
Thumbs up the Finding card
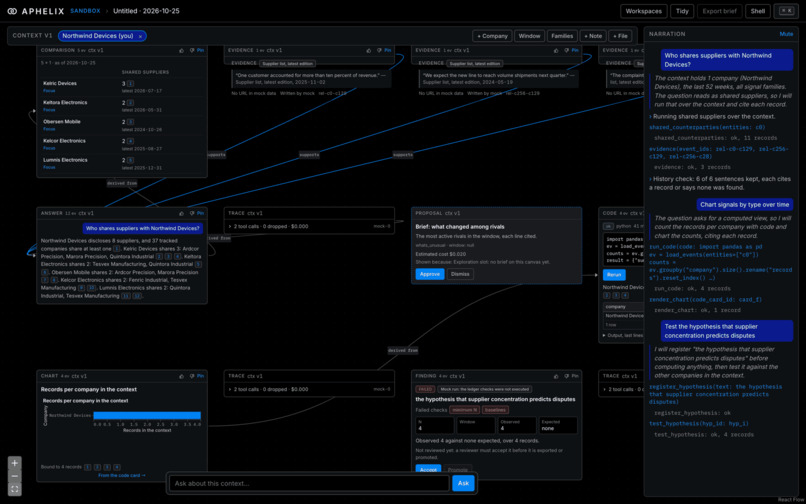point(556,376)
